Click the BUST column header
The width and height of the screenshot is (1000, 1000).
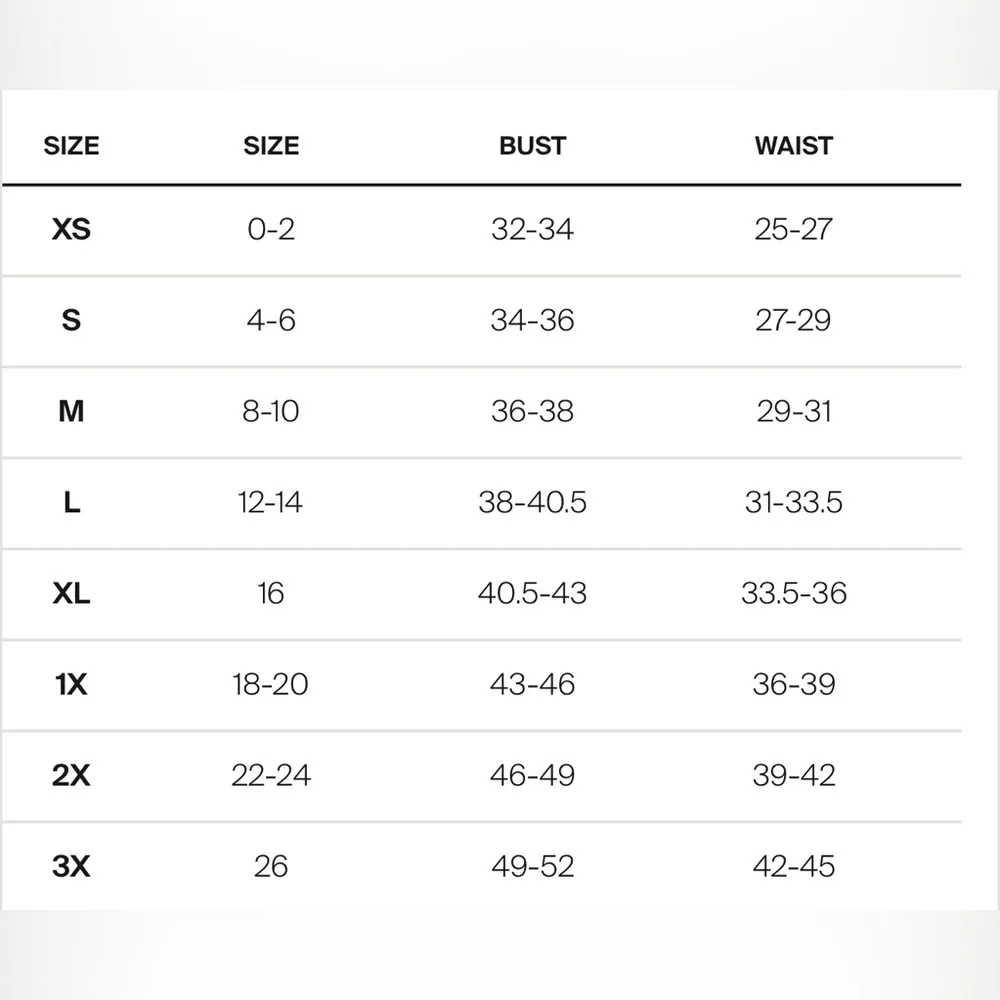pyautogui.click(x=532, y=146)
